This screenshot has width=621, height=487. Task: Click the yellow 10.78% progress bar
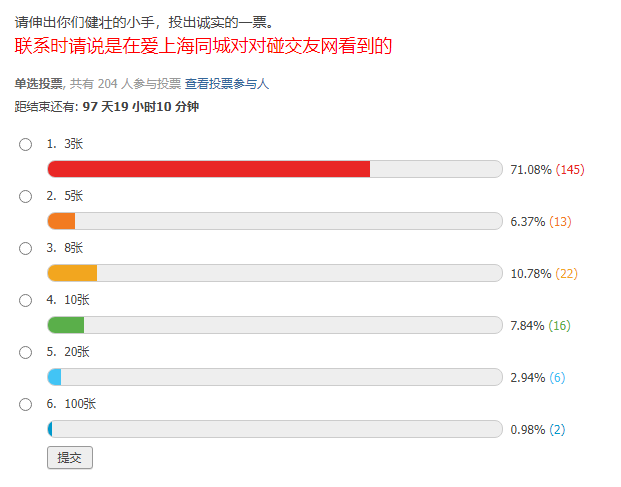275,273
